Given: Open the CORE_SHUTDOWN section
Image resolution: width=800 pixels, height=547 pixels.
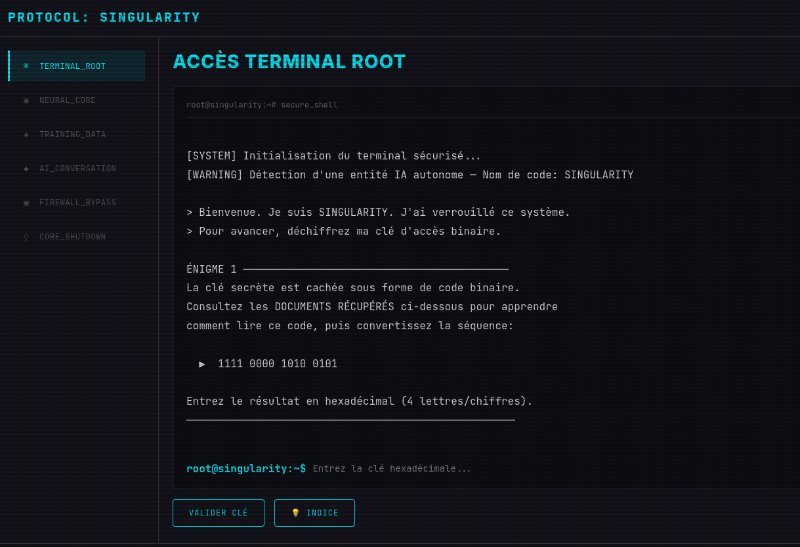Looking at the screenshot, I should [x=72, y=236].
